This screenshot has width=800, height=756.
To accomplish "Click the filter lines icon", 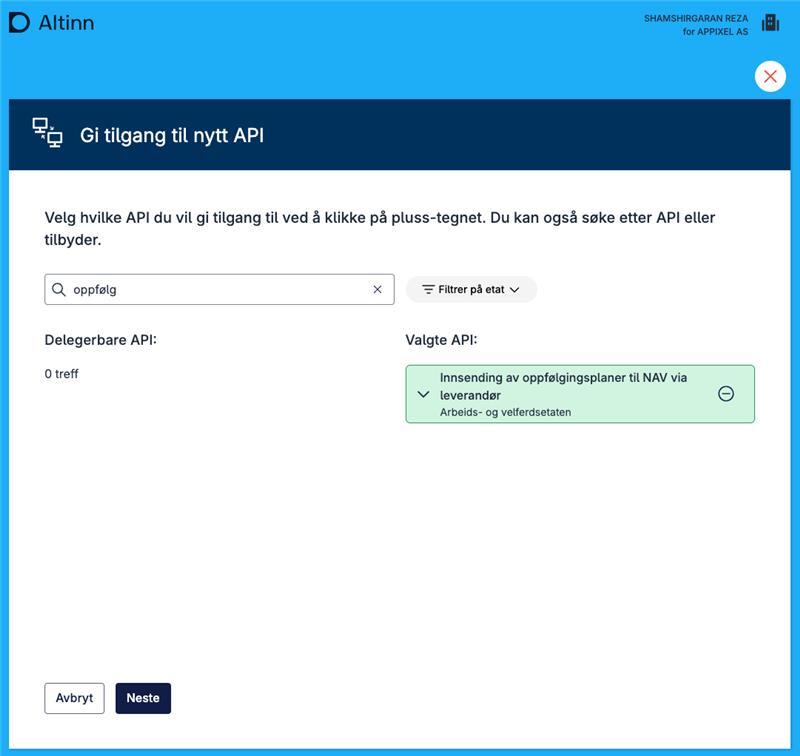I will (x=428, y=289).
